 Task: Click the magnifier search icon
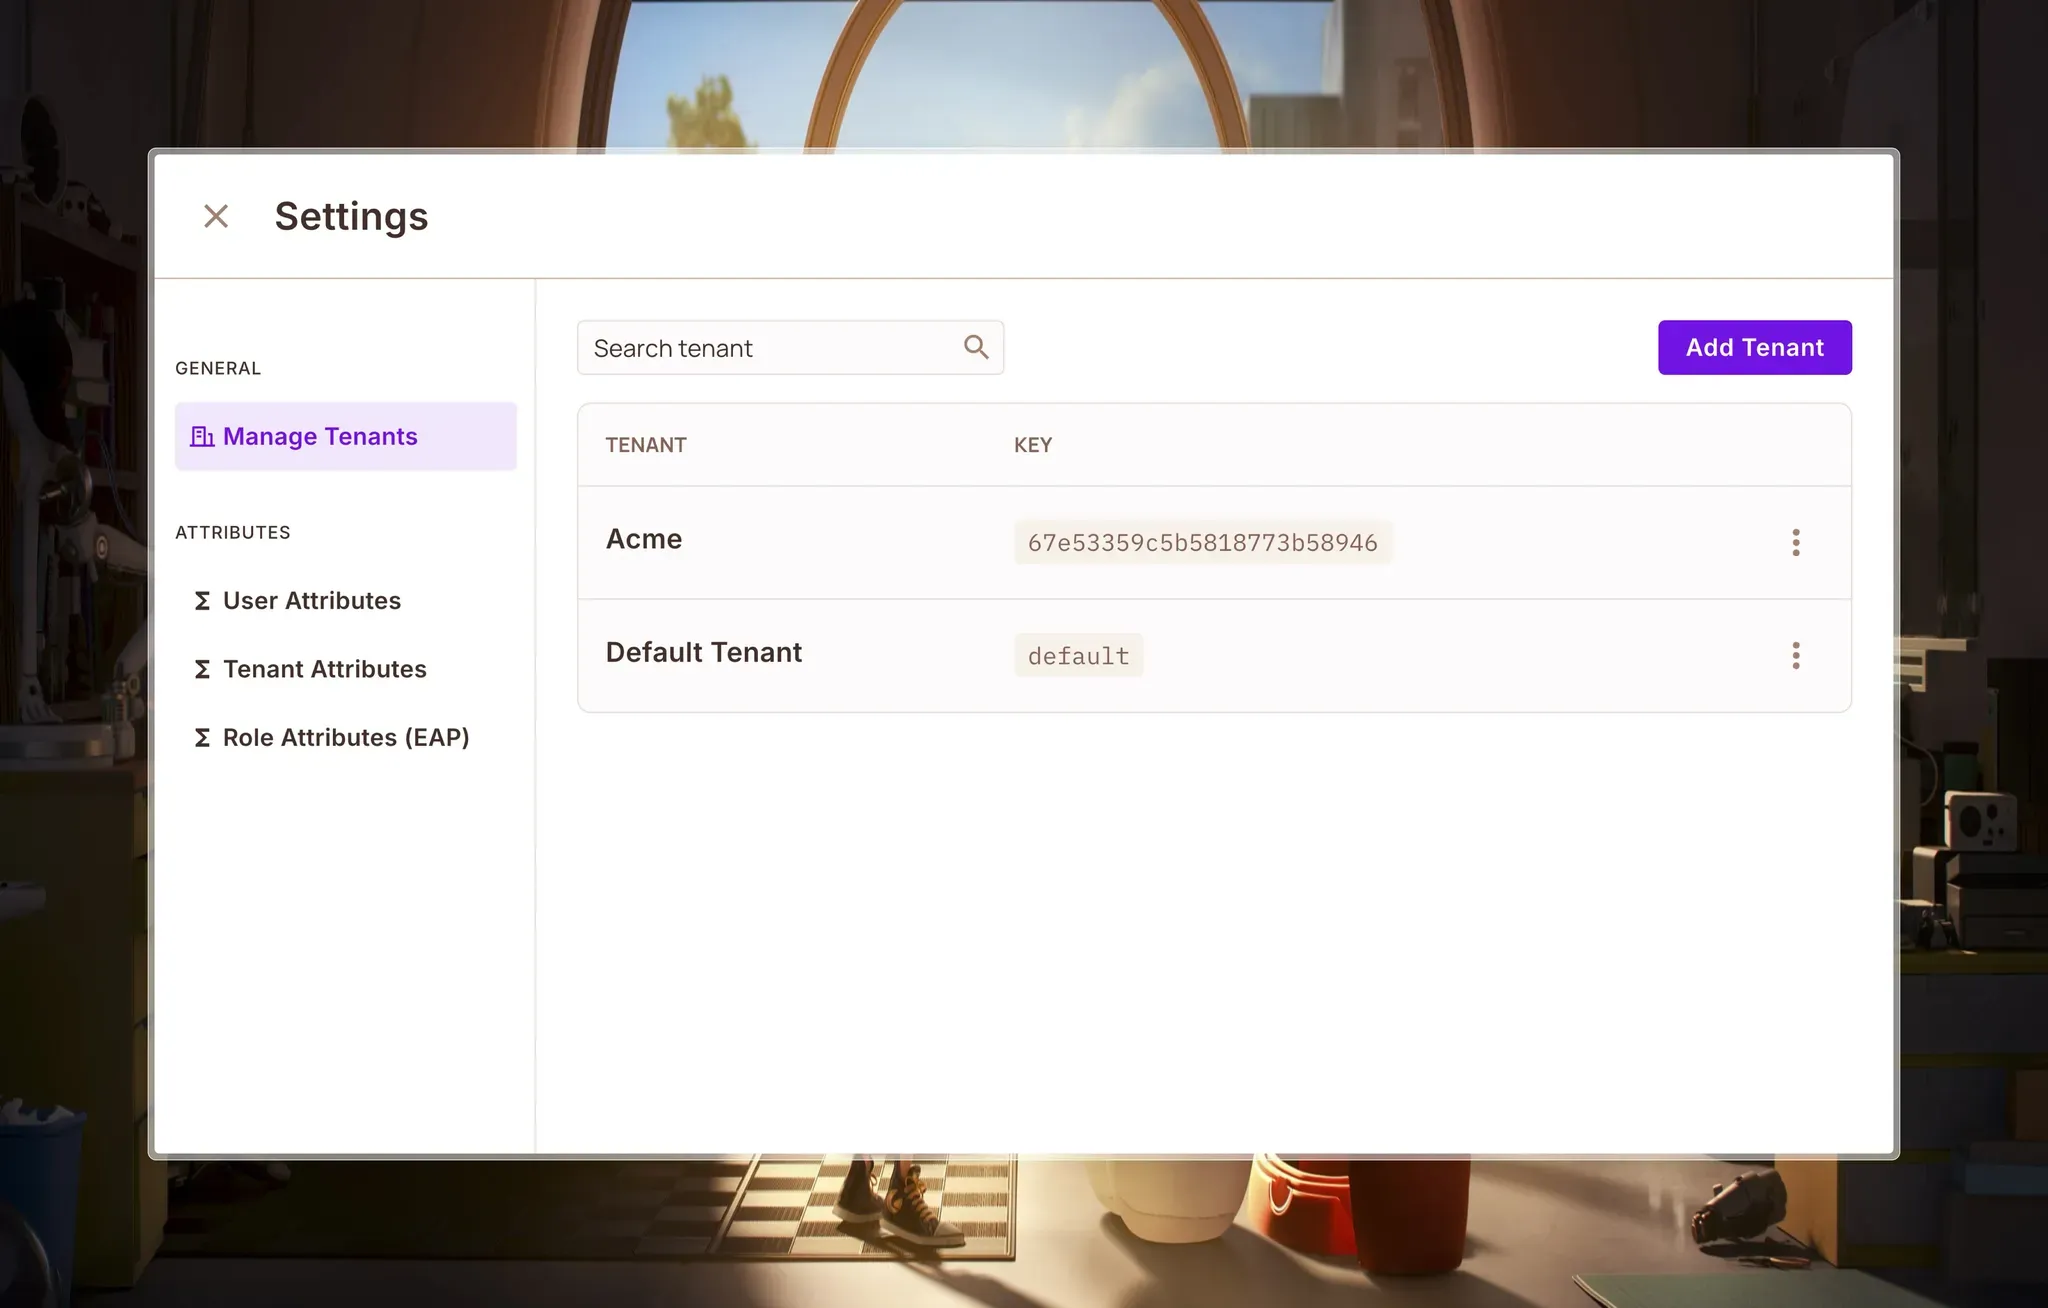(x=976, y=347)
